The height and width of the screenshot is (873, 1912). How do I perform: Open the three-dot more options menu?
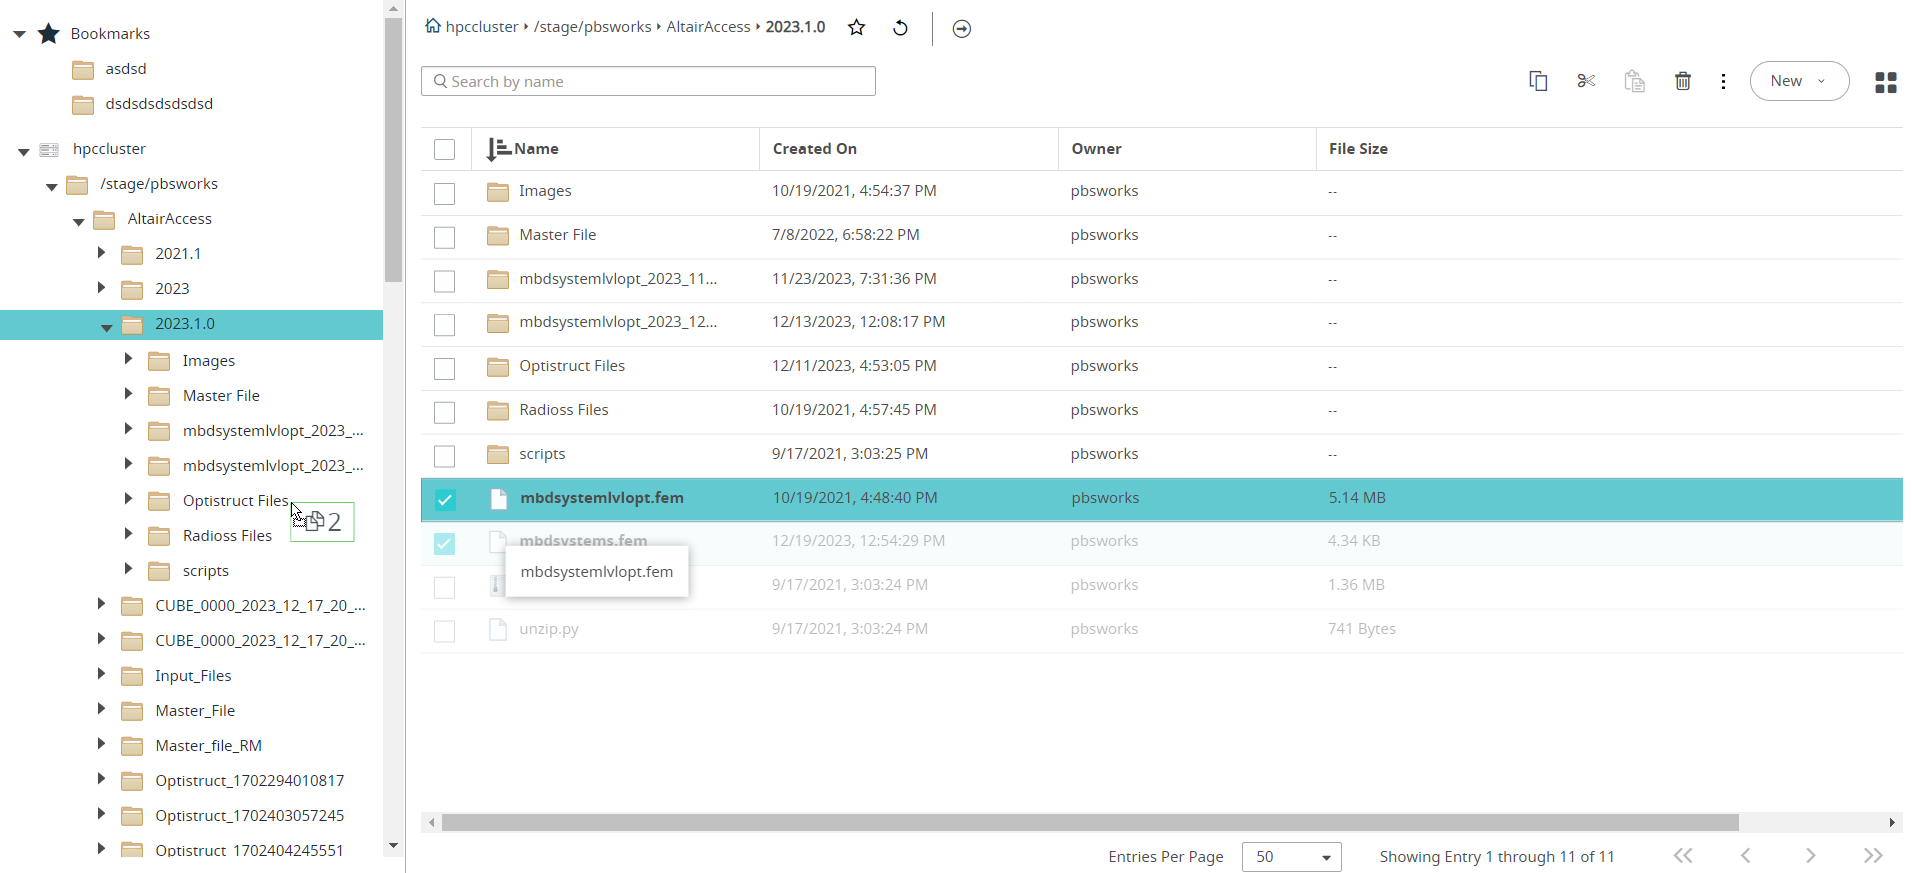[x=1723, y=81]
